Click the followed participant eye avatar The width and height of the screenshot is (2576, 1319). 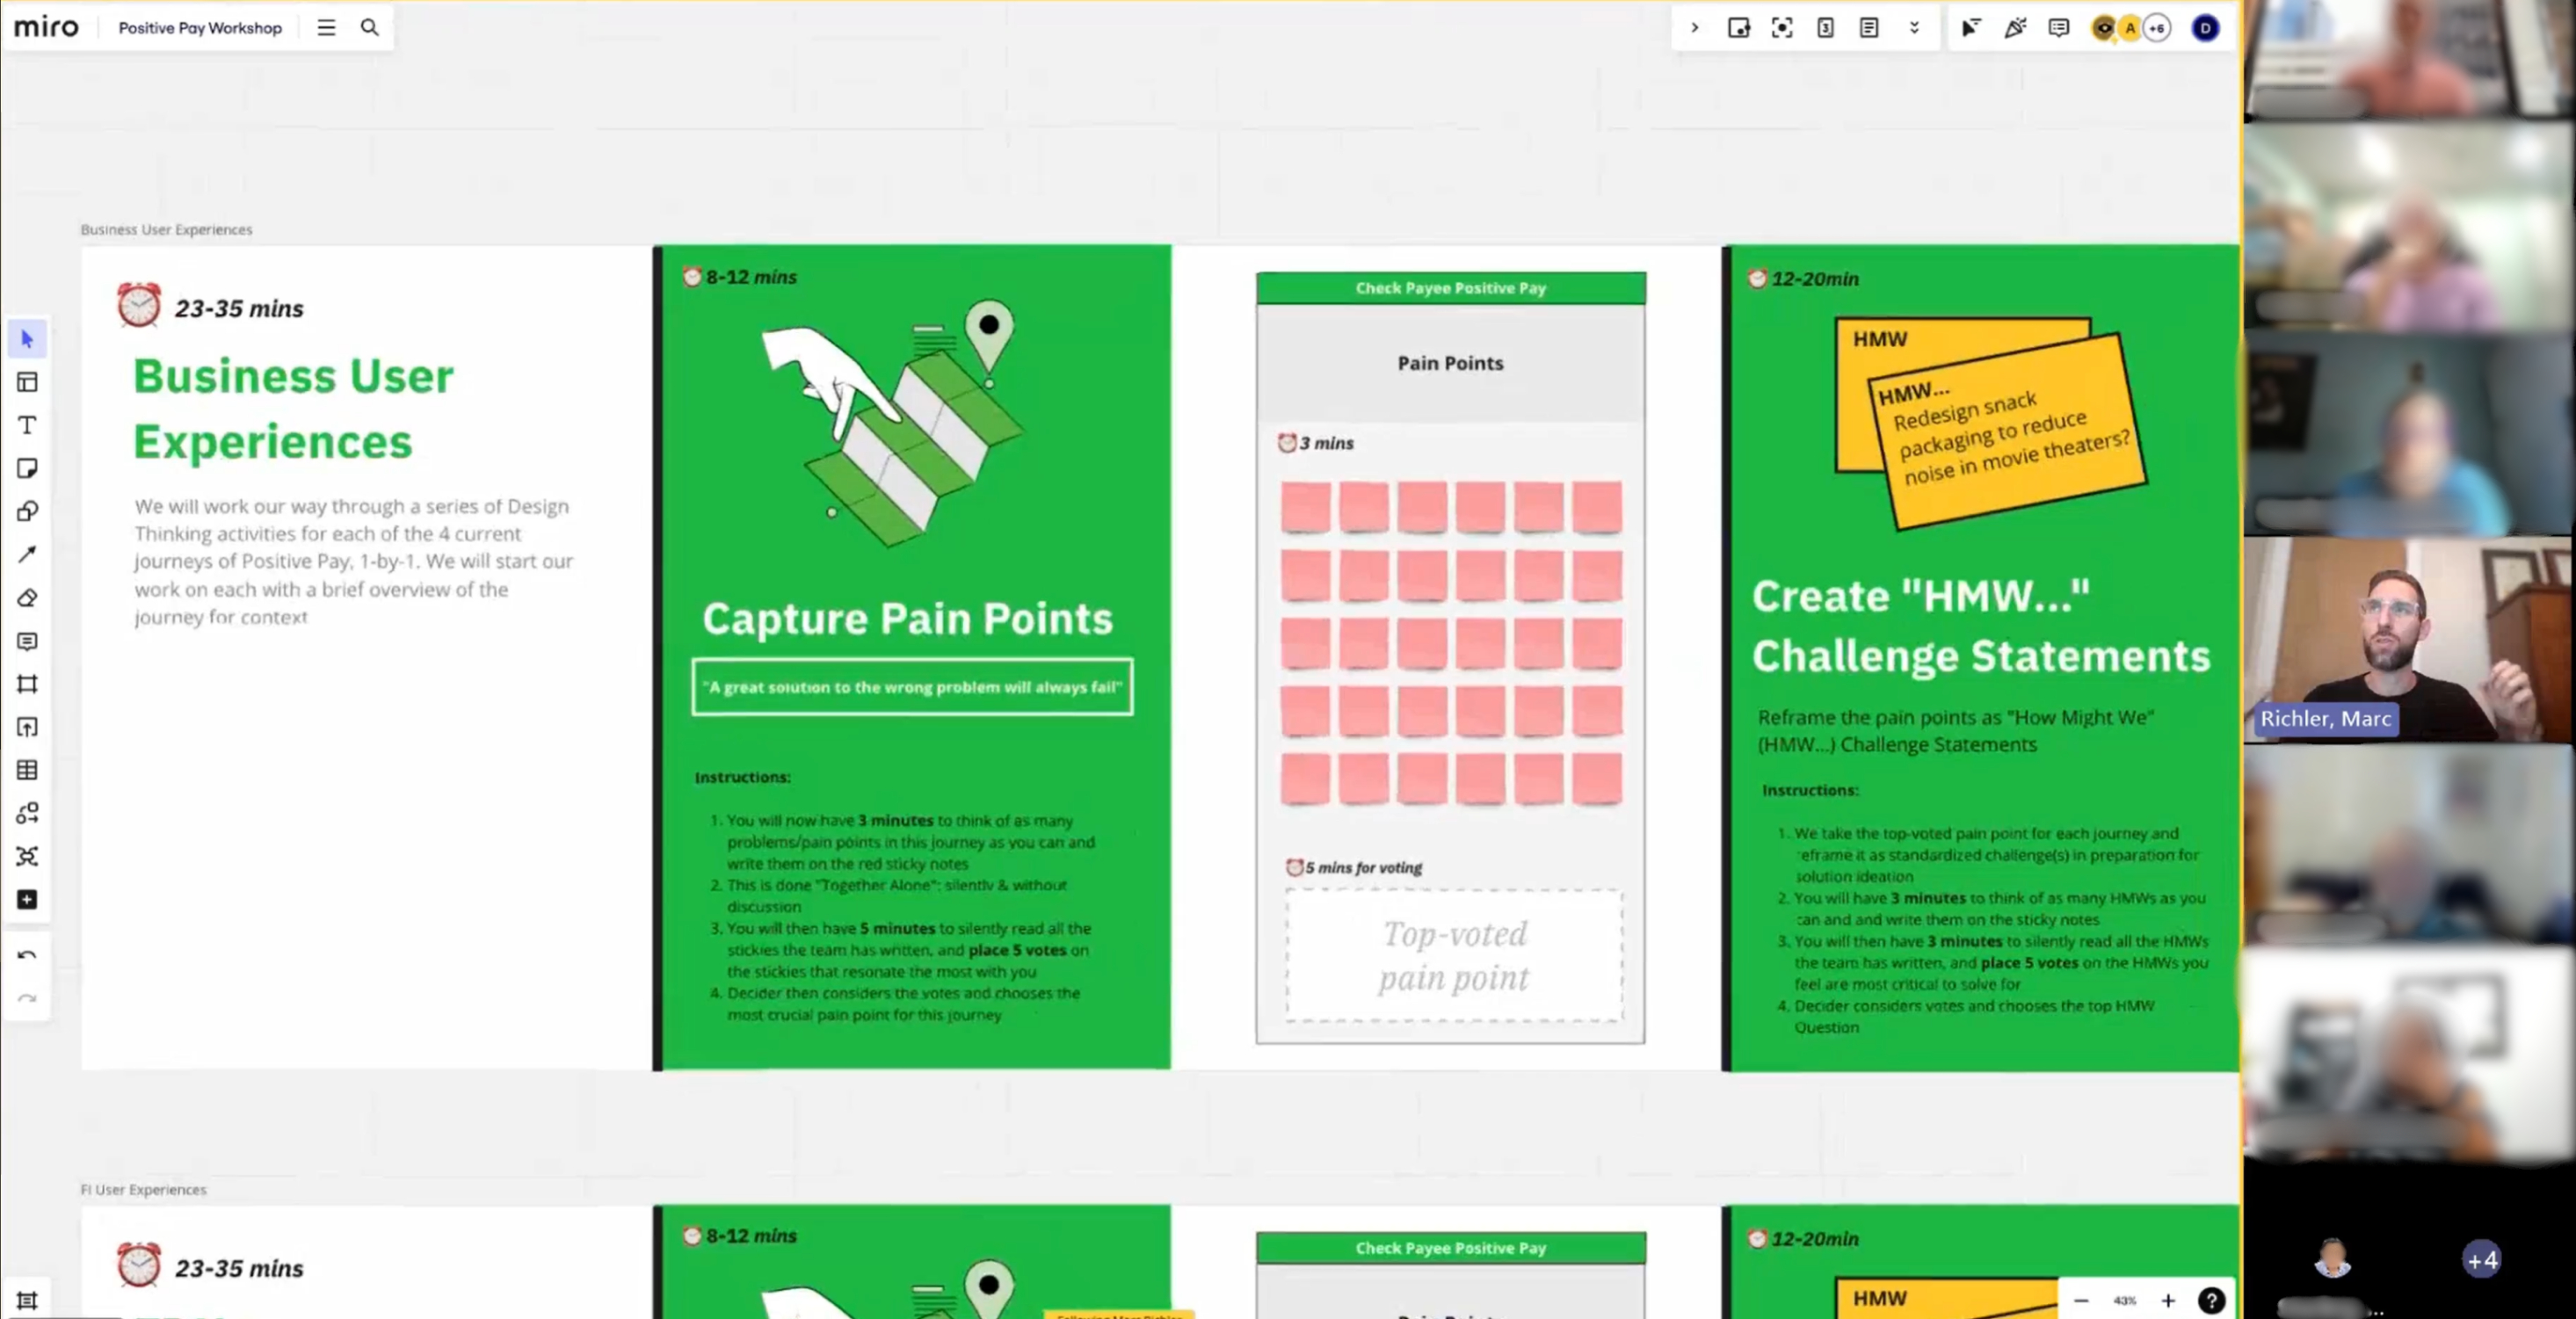2104,28
